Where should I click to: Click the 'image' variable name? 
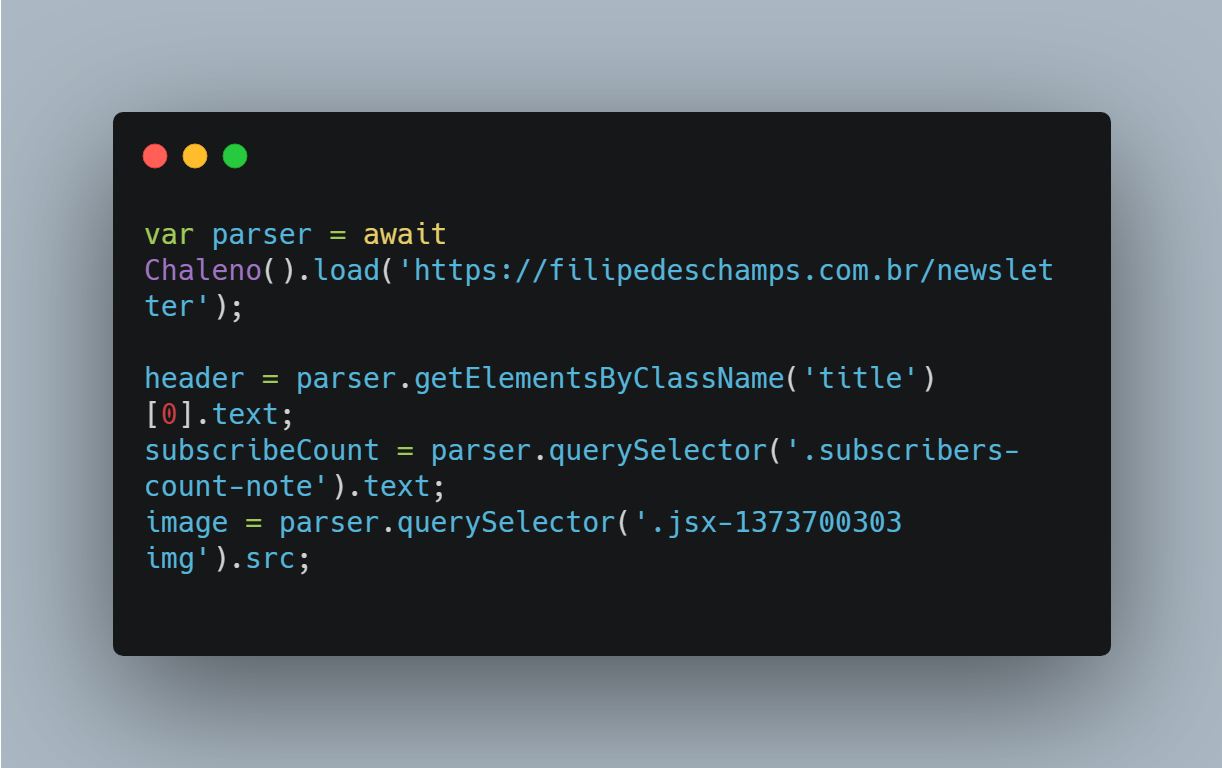coord(187,523)
